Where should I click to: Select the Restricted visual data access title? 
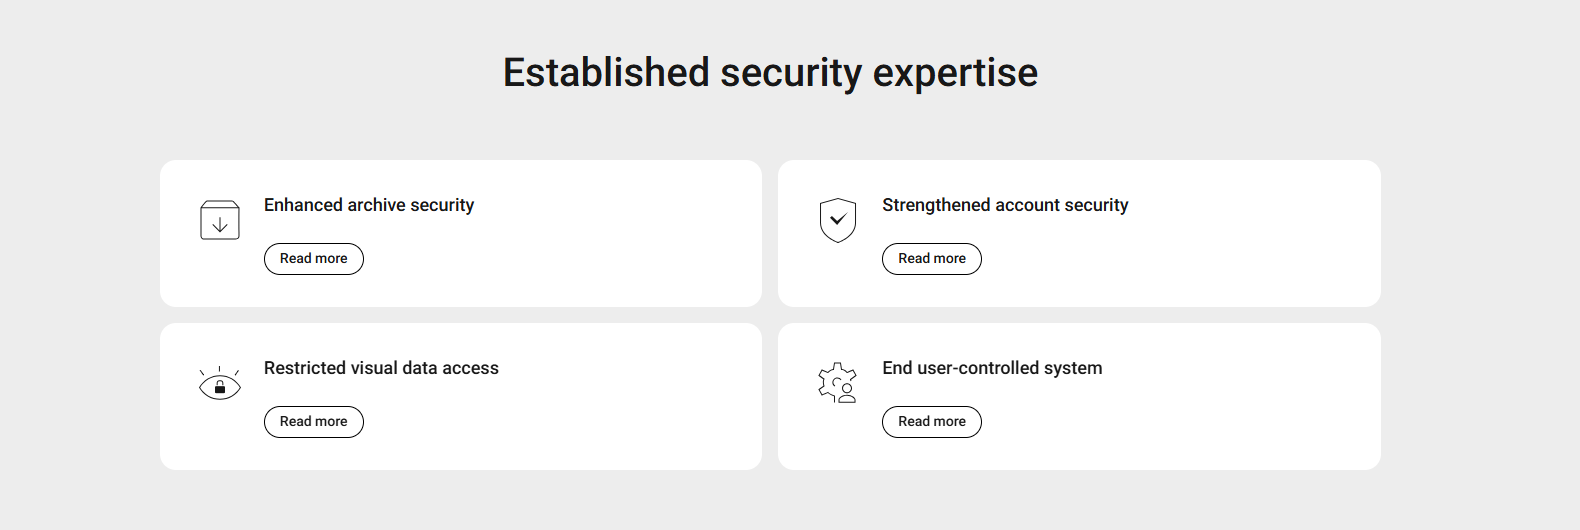tap(381, 368)
